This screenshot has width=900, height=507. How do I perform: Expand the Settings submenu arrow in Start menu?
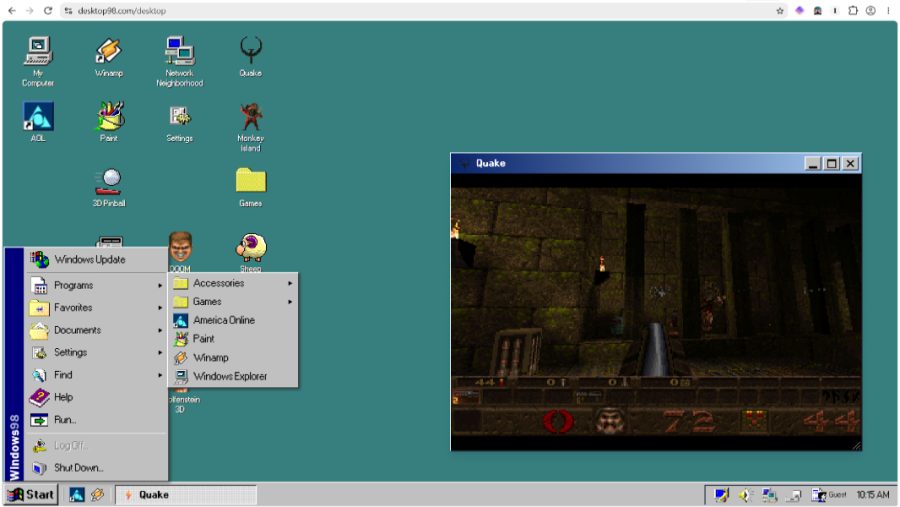coord(160,353)
